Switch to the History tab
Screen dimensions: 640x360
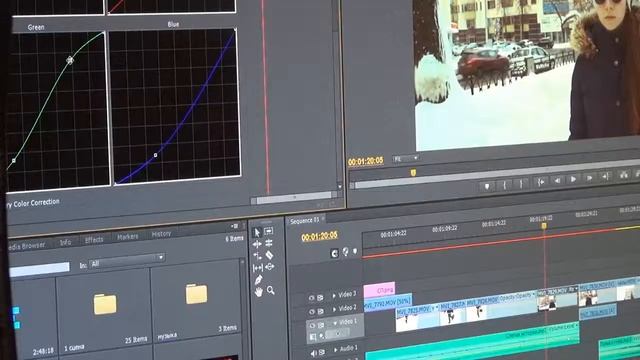click(161, 234)
